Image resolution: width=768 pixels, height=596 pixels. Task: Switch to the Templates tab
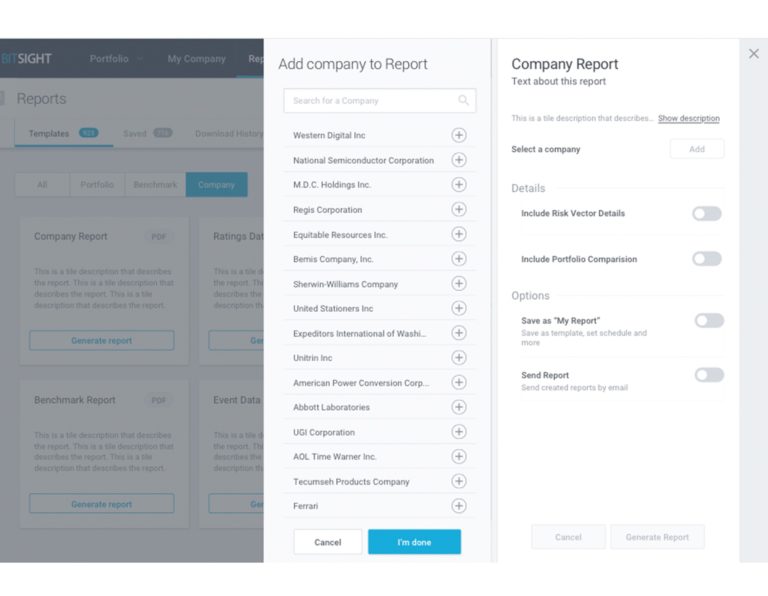click(x=64, y=133)
